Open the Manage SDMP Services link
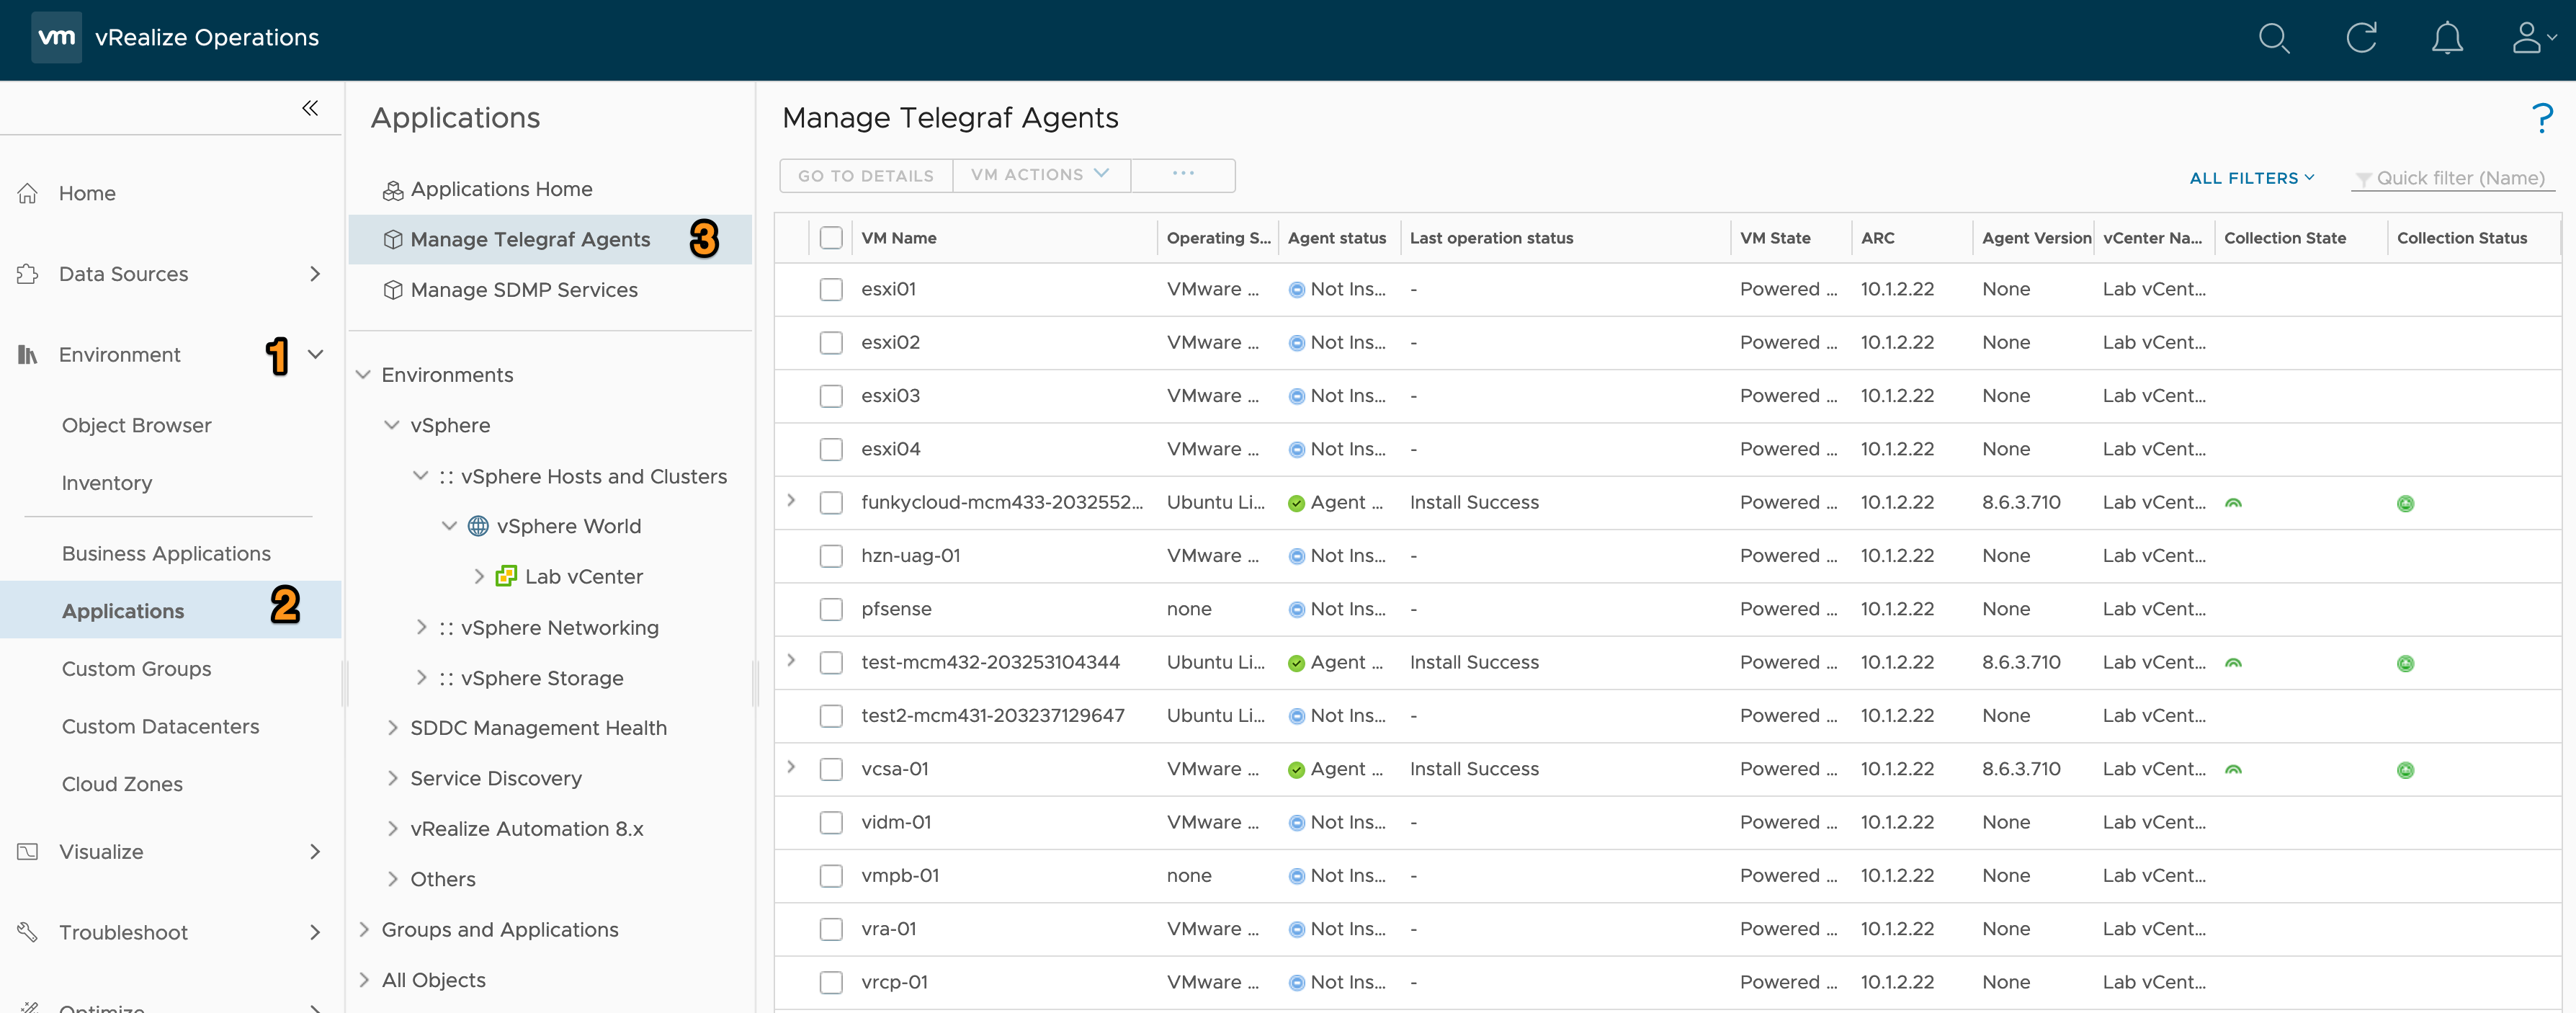 pyautogui.click(x=524, y=290)
